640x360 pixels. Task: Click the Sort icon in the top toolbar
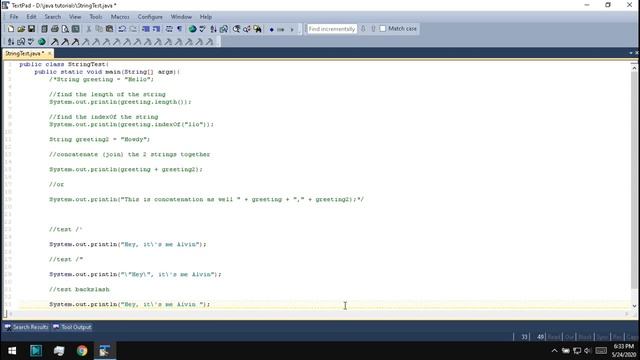click(213, 29)
